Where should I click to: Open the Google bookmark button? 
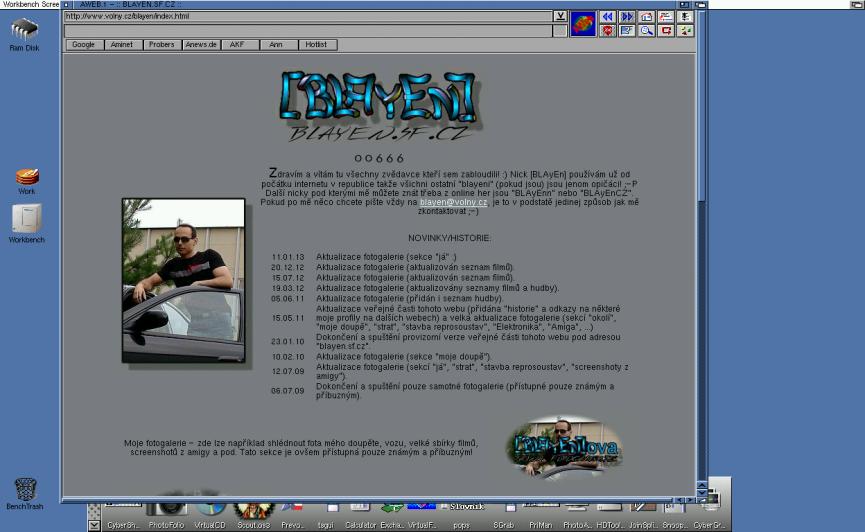83,45
